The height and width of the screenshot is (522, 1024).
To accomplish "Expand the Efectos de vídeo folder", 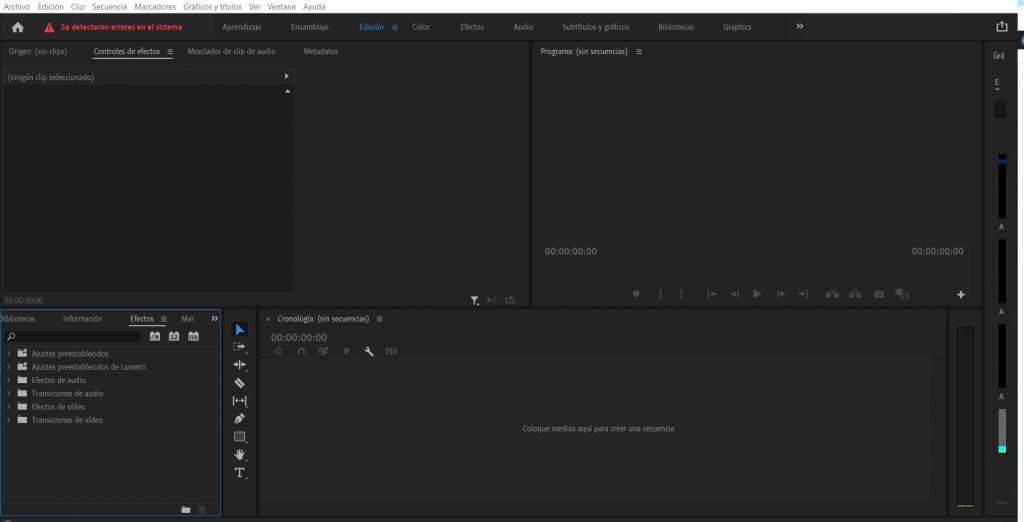I will (x=9, y=407).
